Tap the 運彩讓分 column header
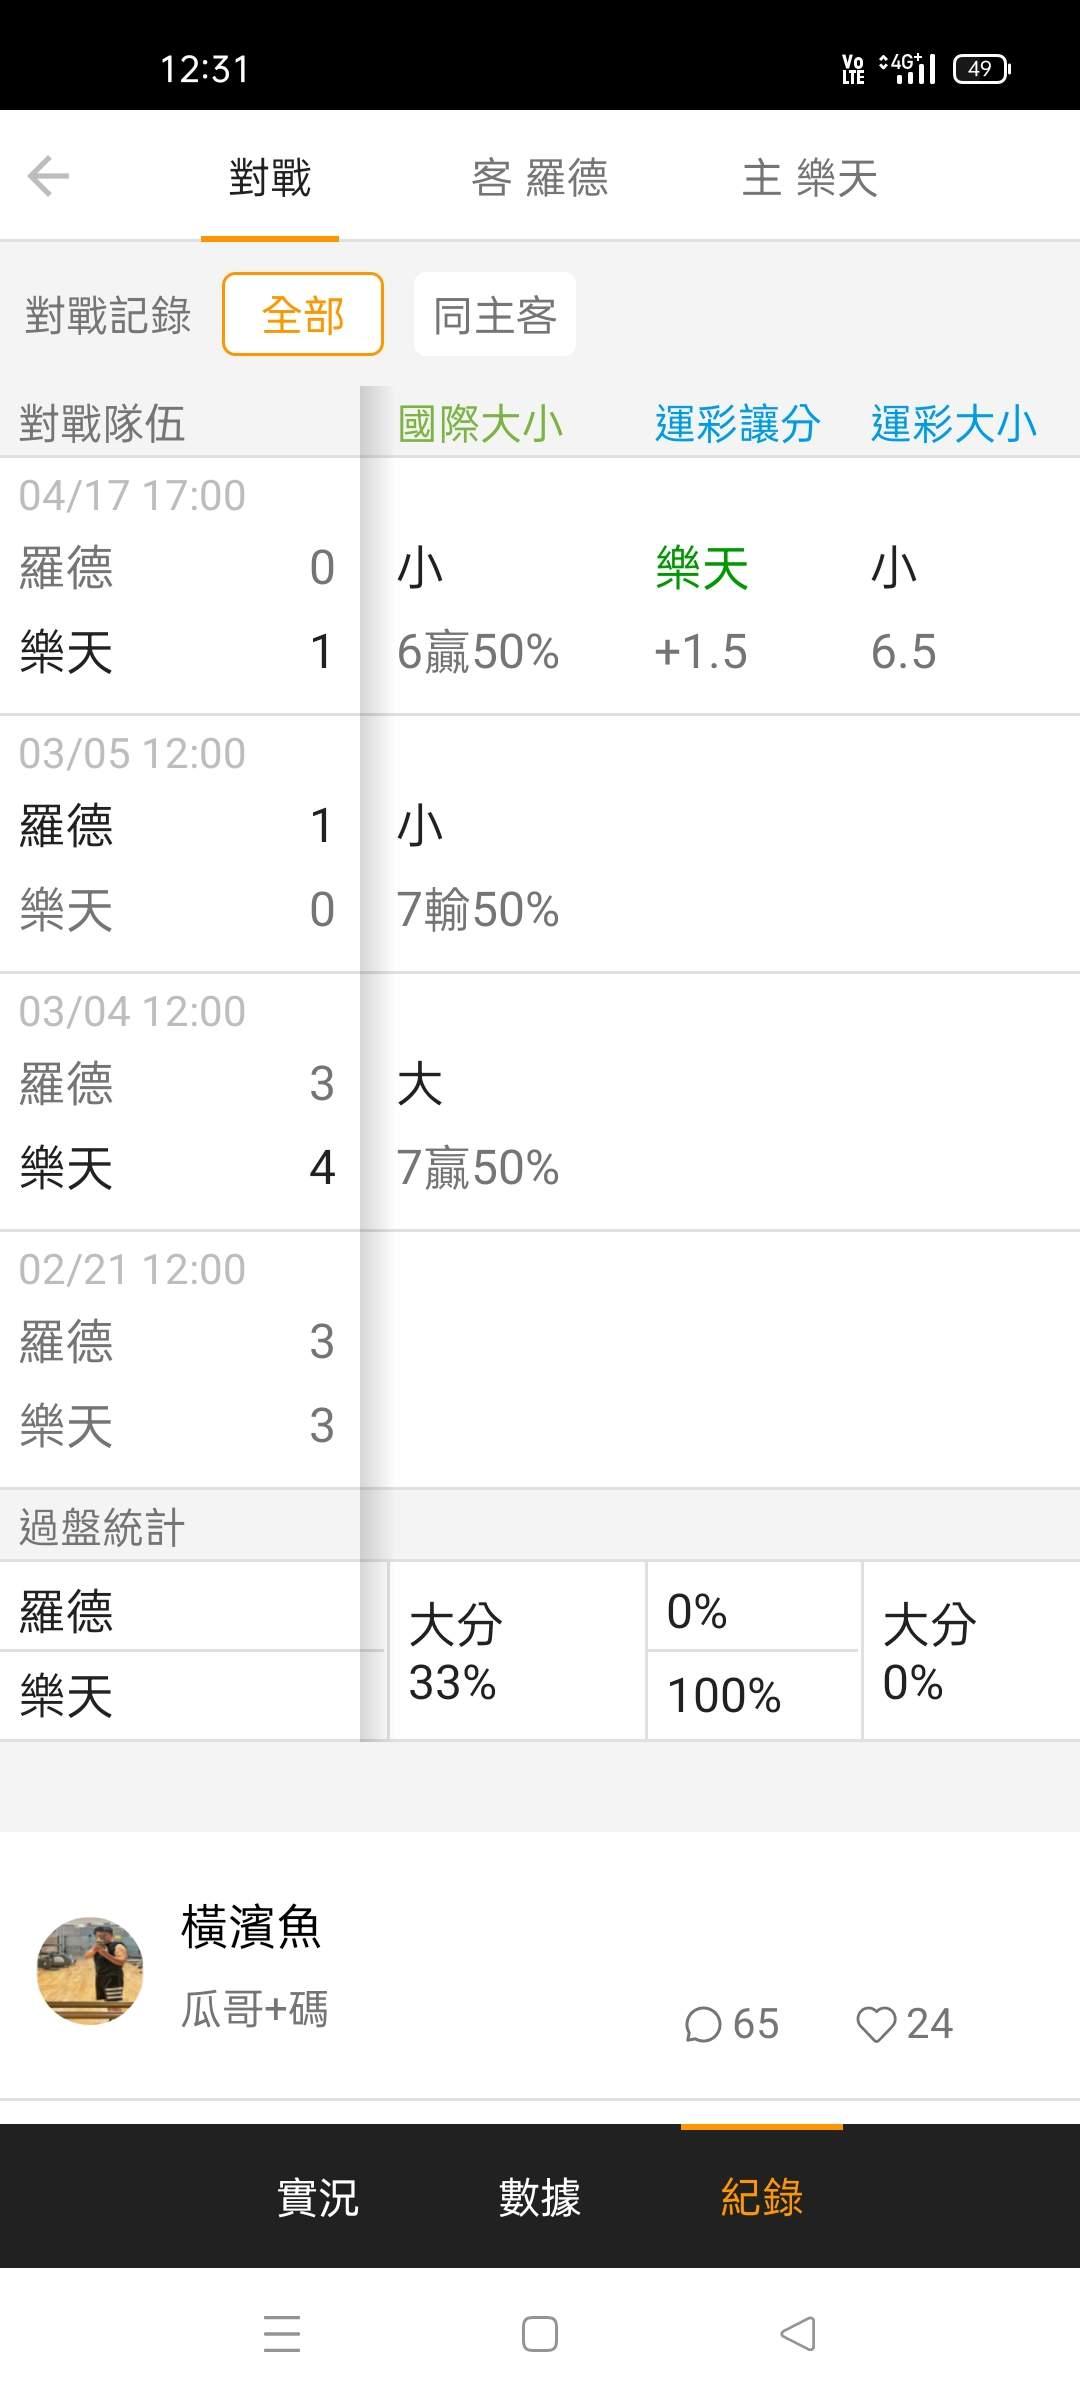The image size is (1080, 2400). click(x=738, y=424)
